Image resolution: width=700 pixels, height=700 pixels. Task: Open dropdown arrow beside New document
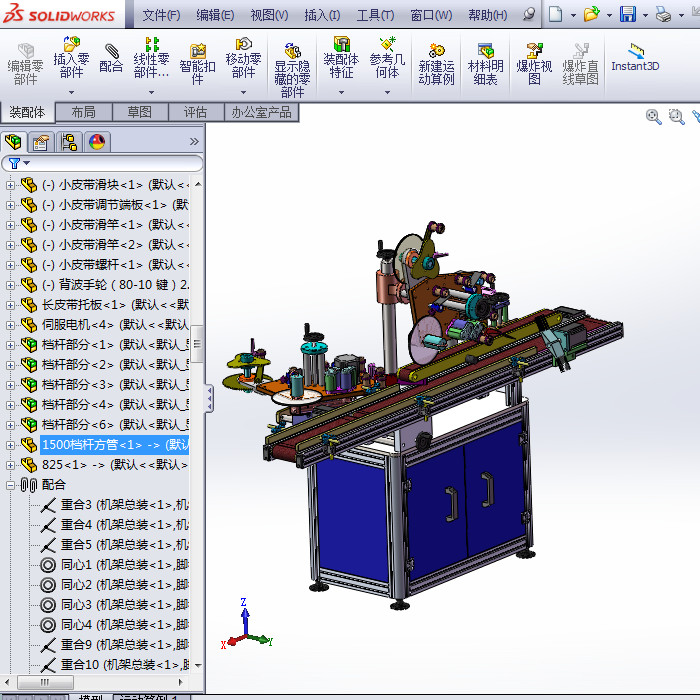pyautogui.click(x=573, y=15)
